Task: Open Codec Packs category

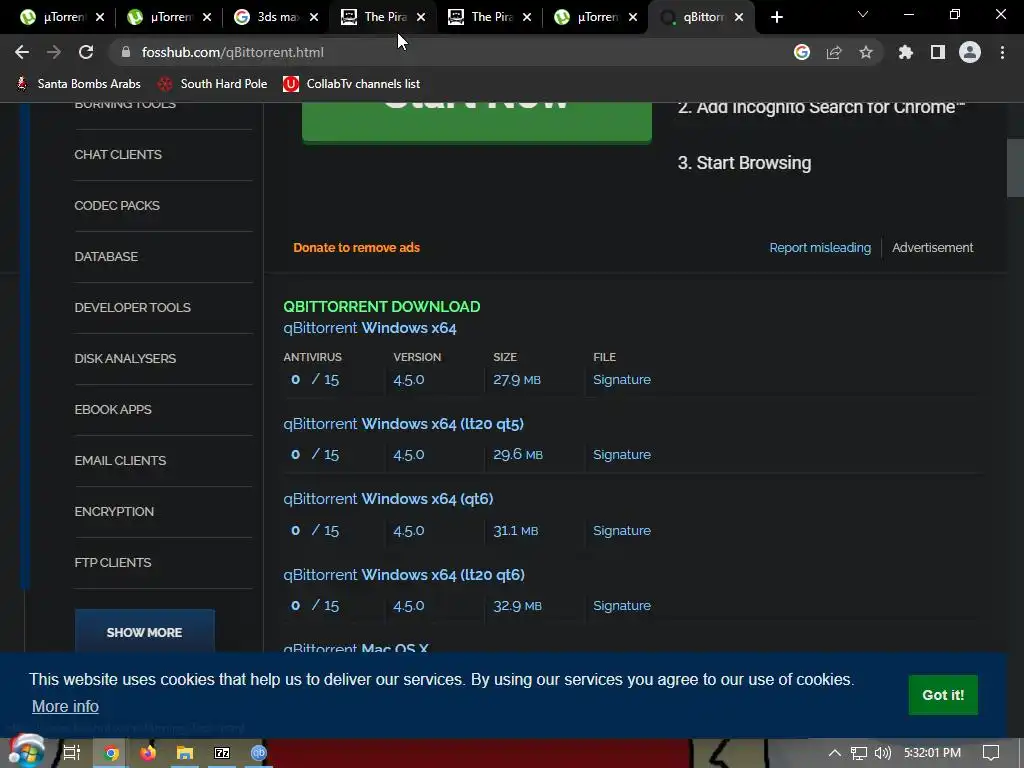Action: [x=117, y=206]
